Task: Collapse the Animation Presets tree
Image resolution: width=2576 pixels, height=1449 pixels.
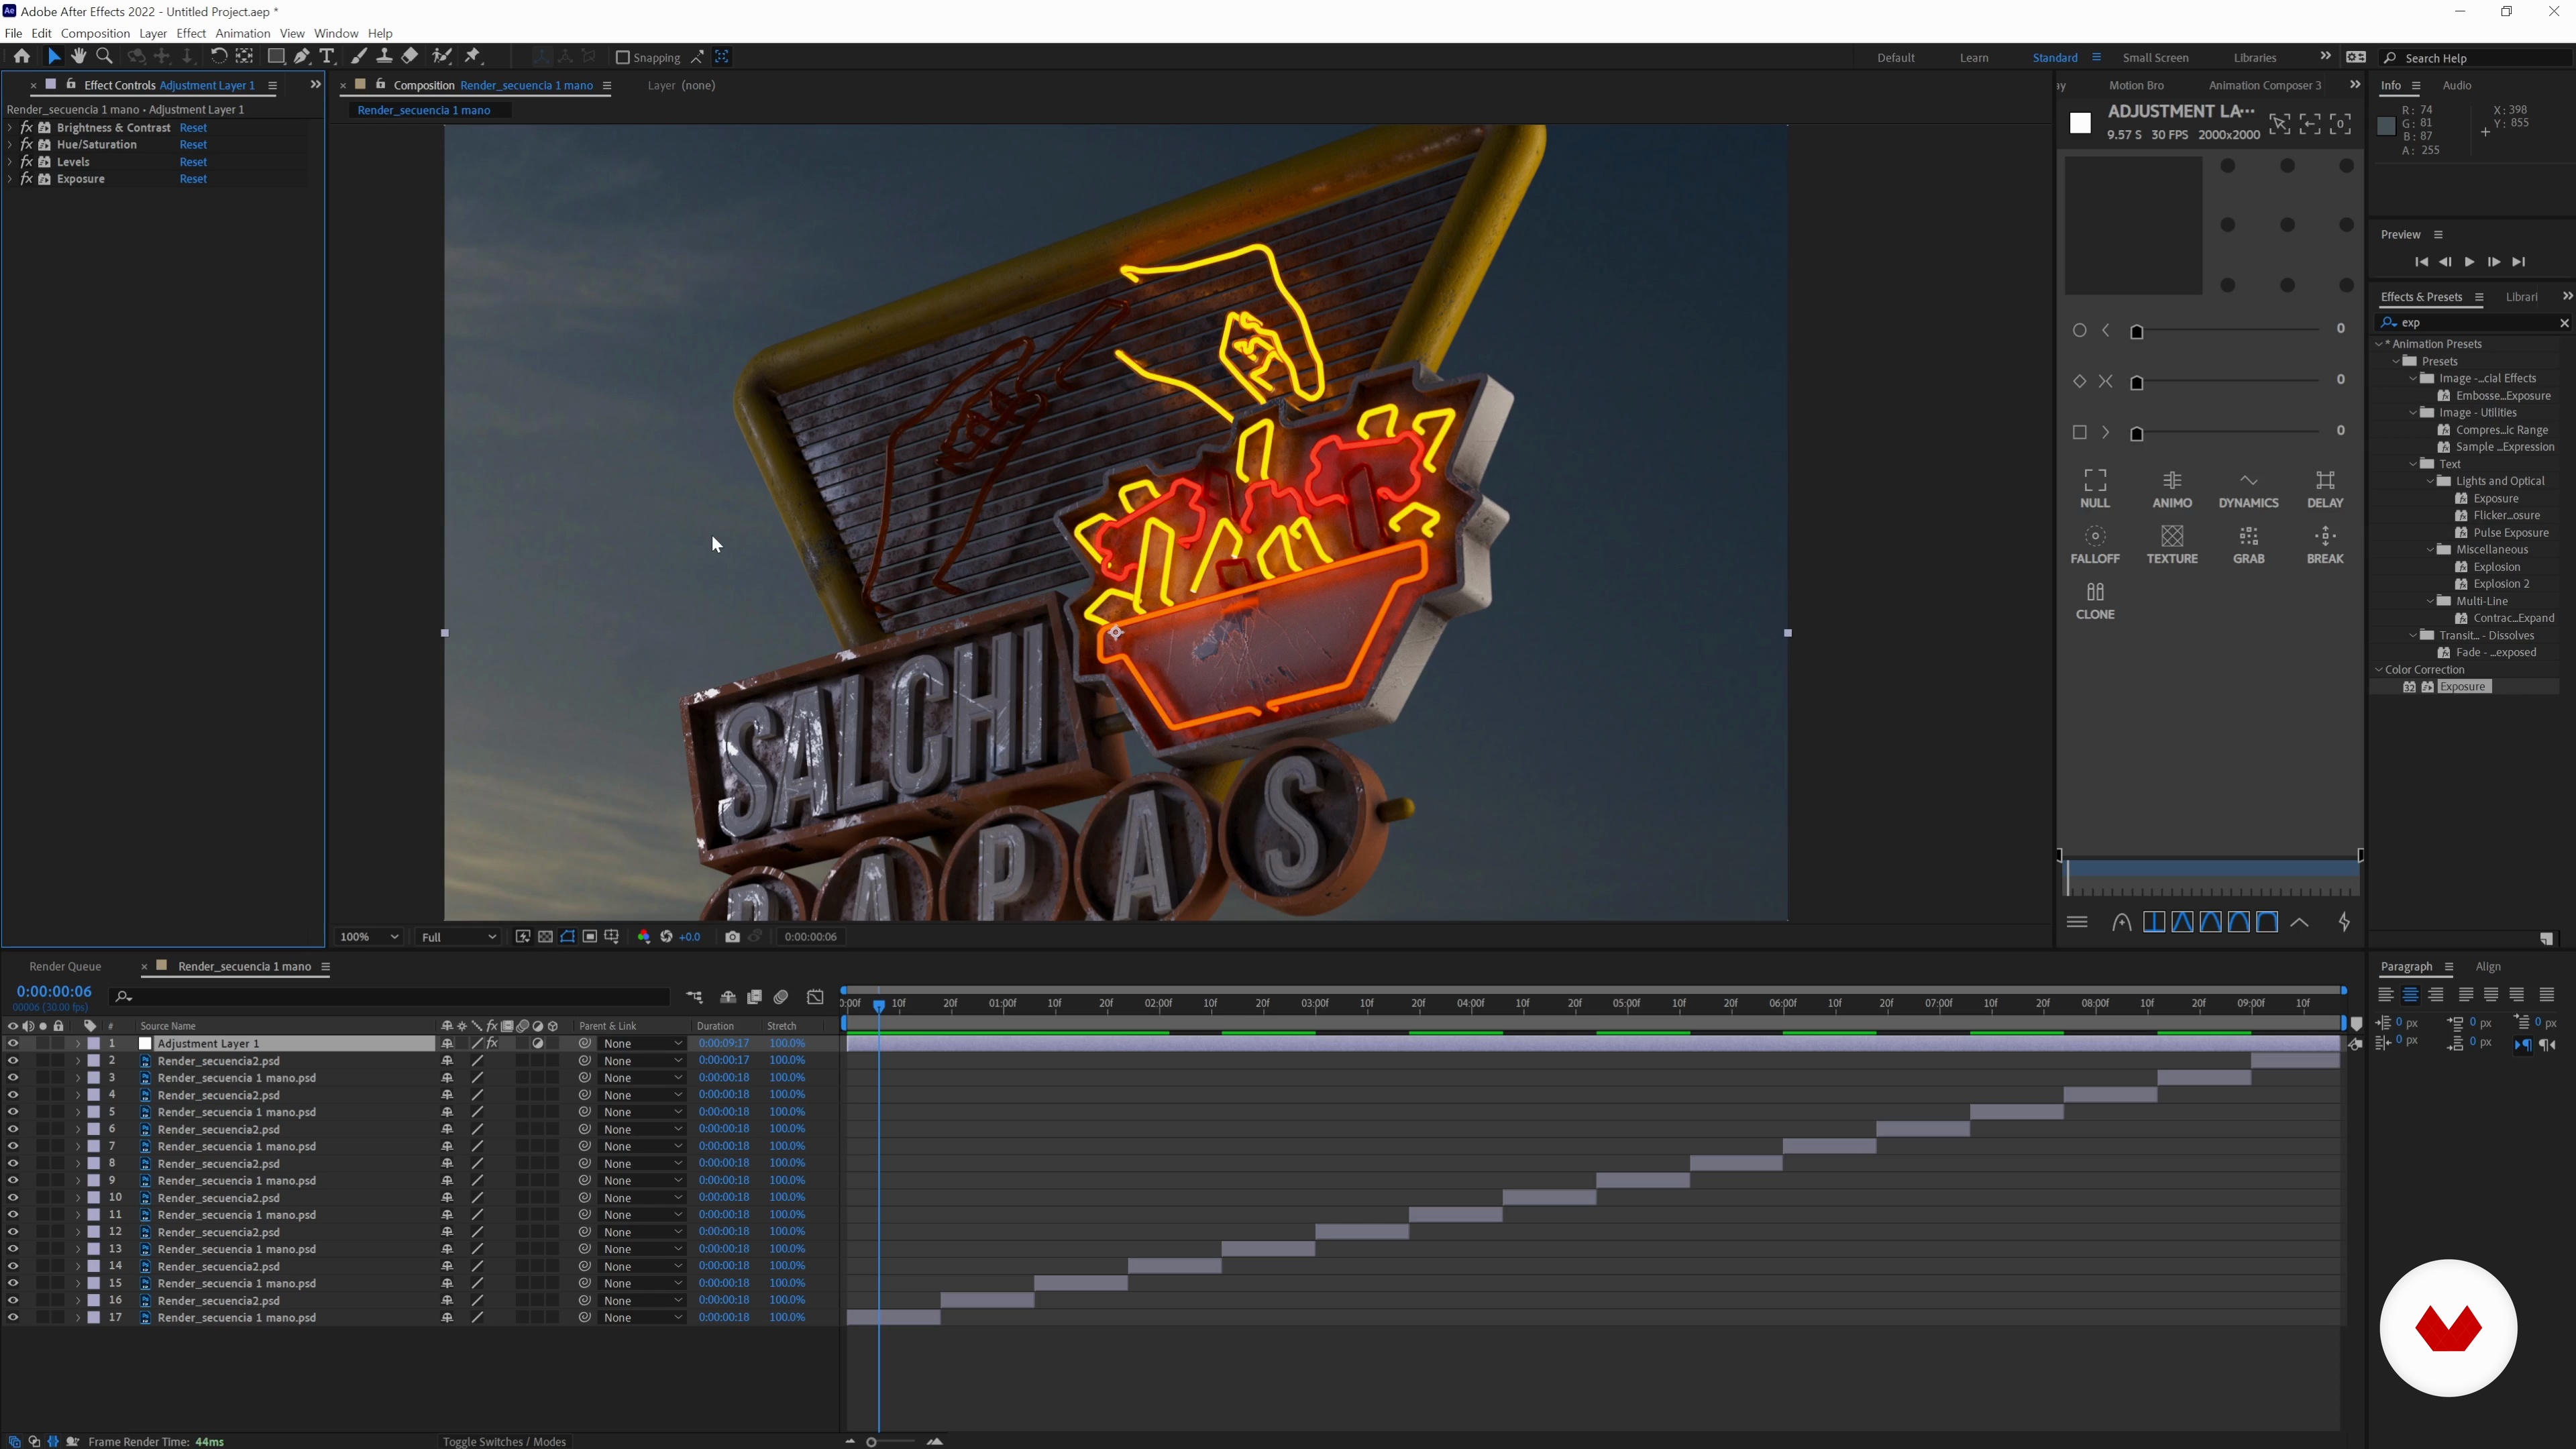Action: click(x=2380, y=344)
